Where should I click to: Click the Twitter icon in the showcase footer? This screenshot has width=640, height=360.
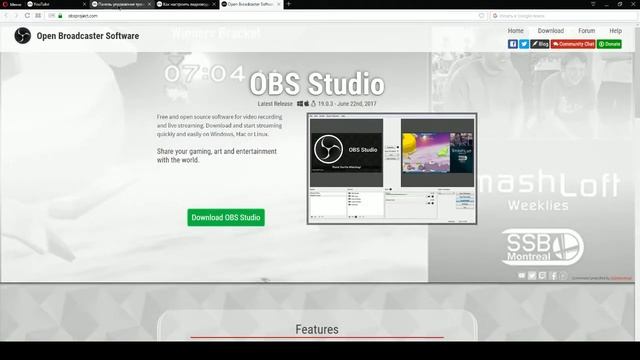[x=532, y=276]
